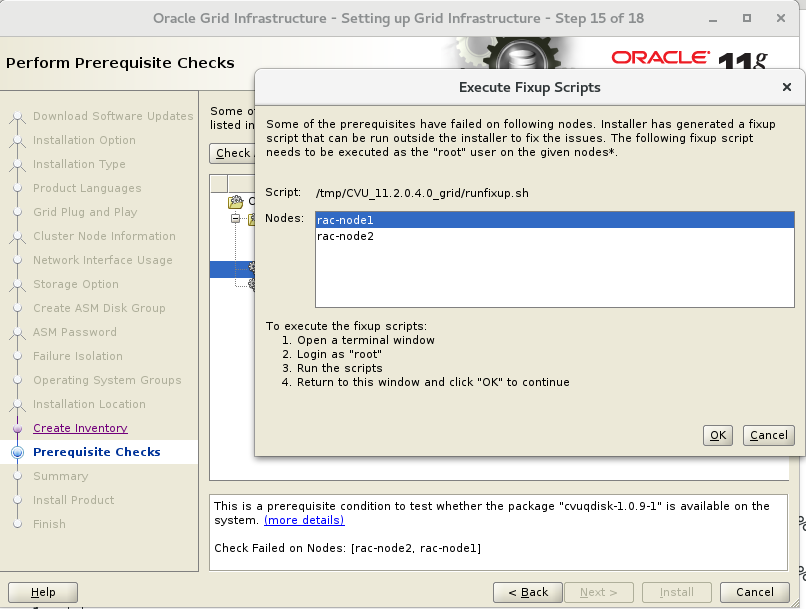This screenshot has height=609, width=806.
Task: Click the Oracle logo
Action: pyautogui.click(x=661, y=58)
